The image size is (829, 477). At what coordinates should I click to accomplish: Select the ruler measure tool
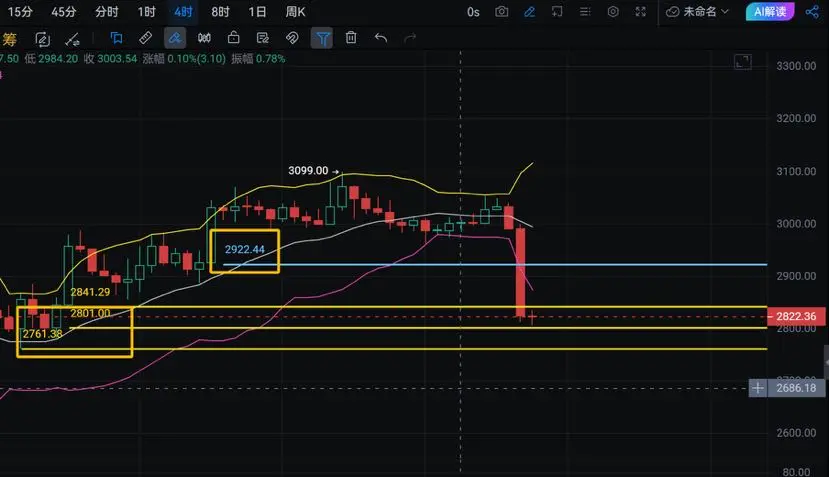145,38
